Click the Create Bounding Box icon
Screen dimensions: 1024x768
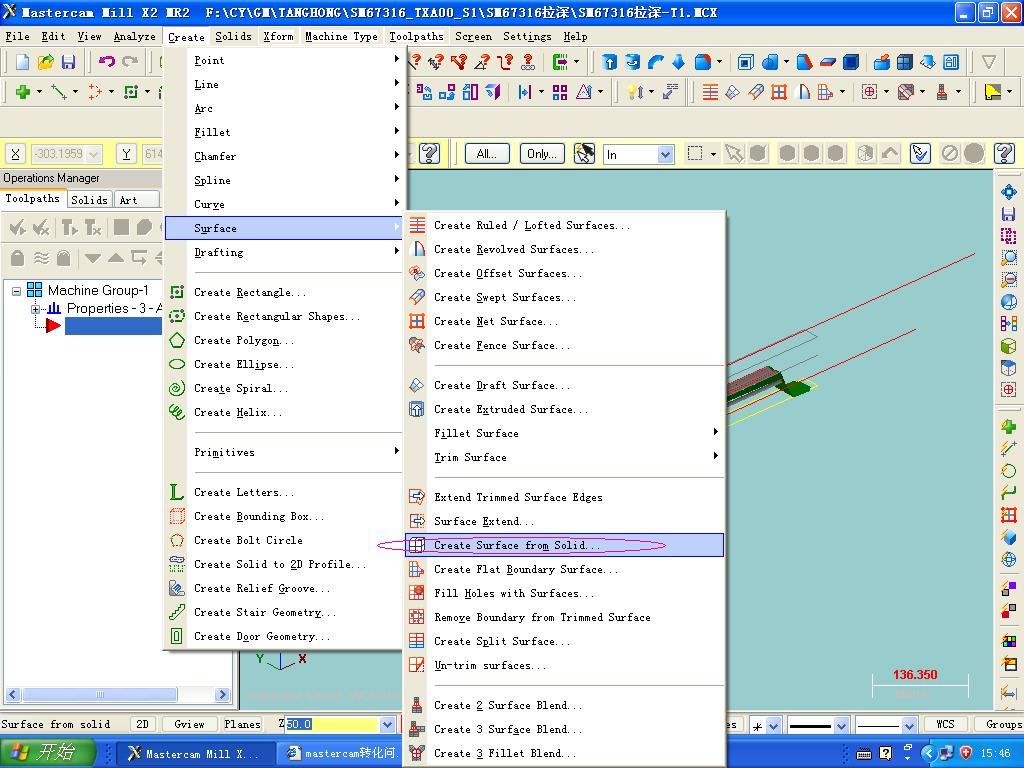[177, 517]
